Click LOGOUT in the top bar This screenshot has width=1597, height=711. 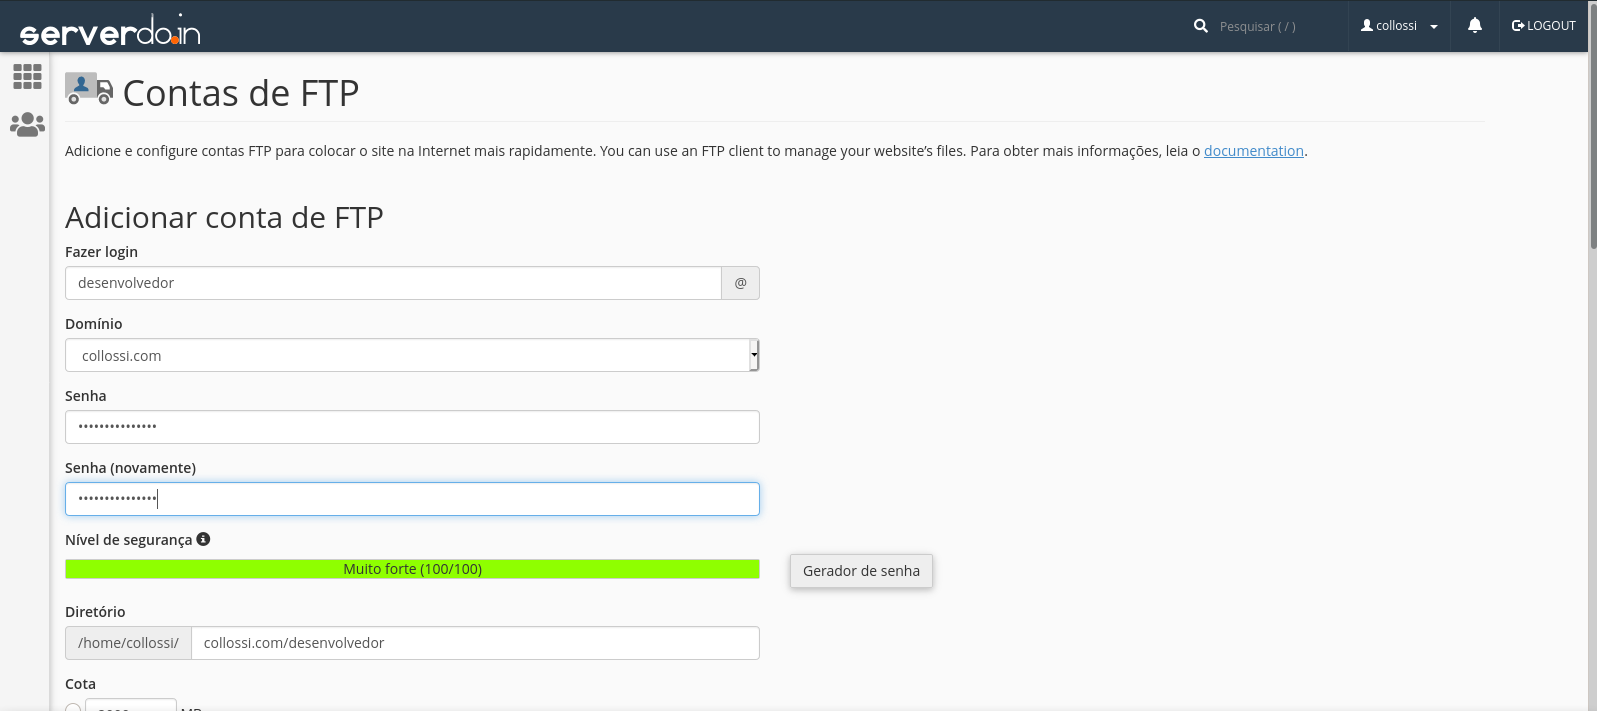1543,26
